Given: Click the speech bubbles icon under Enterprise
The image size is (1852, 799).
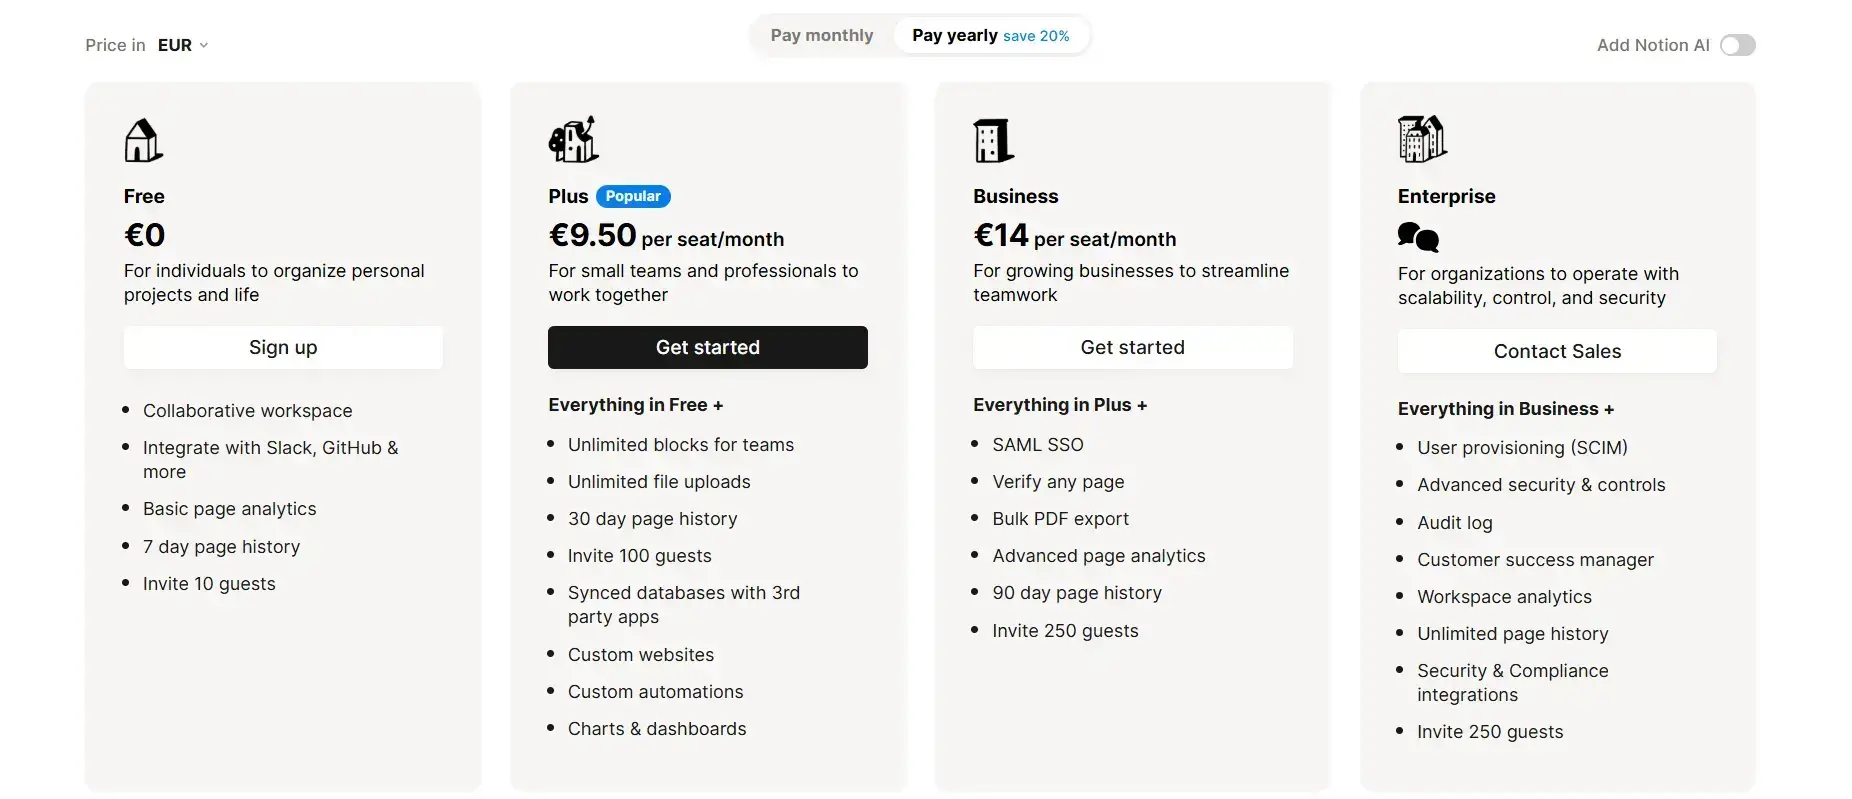Looking at the screenshot, I should click(x=1416, y=238).
